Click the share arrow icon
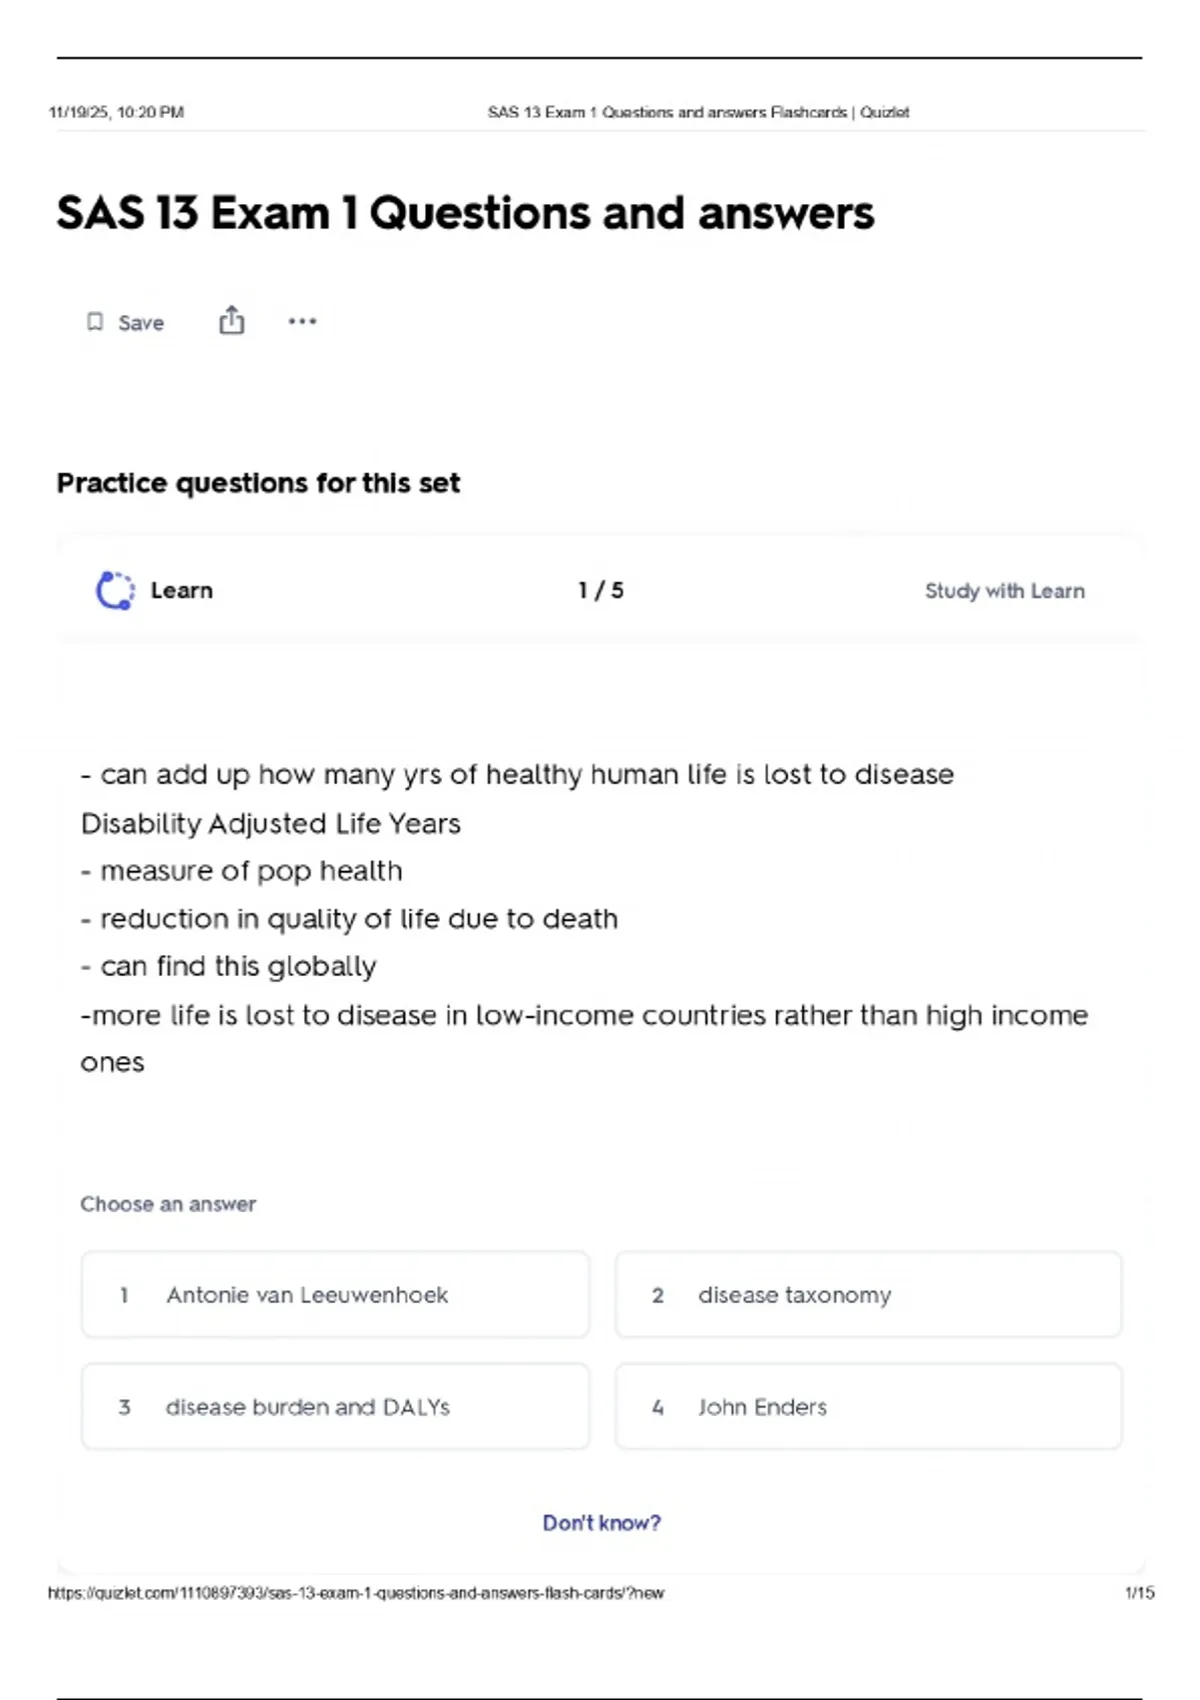The height and width of the screenshot is (1700, 1200). pyautogui.click(x=231, y=320)
